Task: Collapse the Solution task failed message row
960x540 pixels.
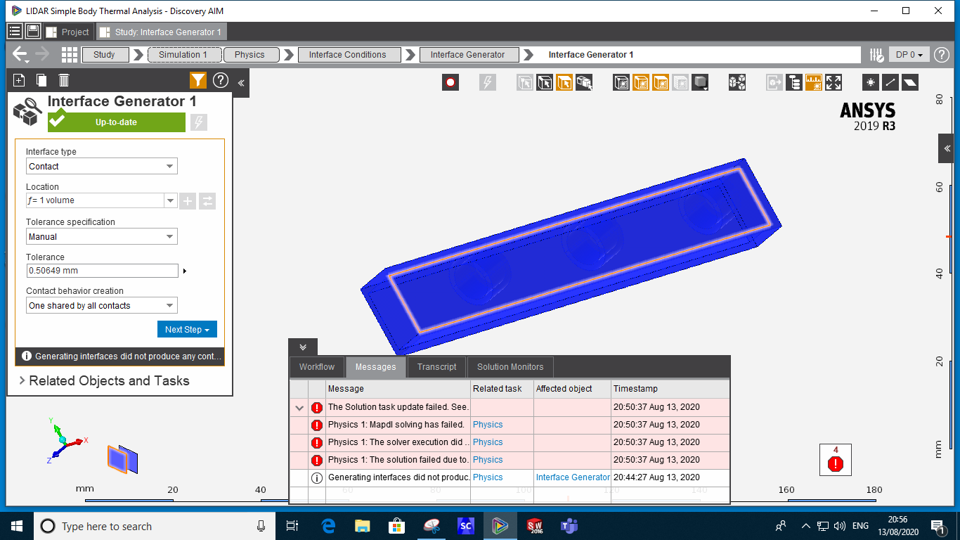Action: point(299,407)
